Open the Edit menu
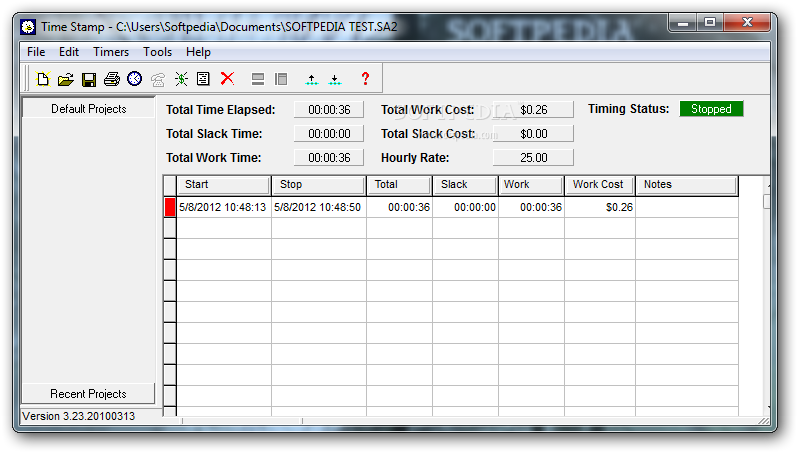This screenshot has width=798, height=453. point(69,52)
